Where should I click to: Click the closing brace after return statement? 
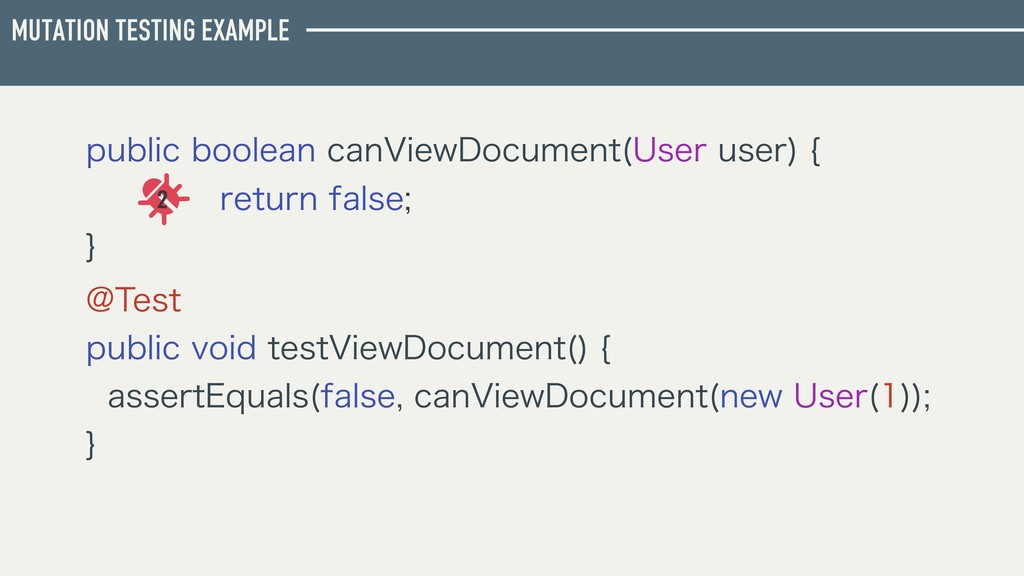91,248
